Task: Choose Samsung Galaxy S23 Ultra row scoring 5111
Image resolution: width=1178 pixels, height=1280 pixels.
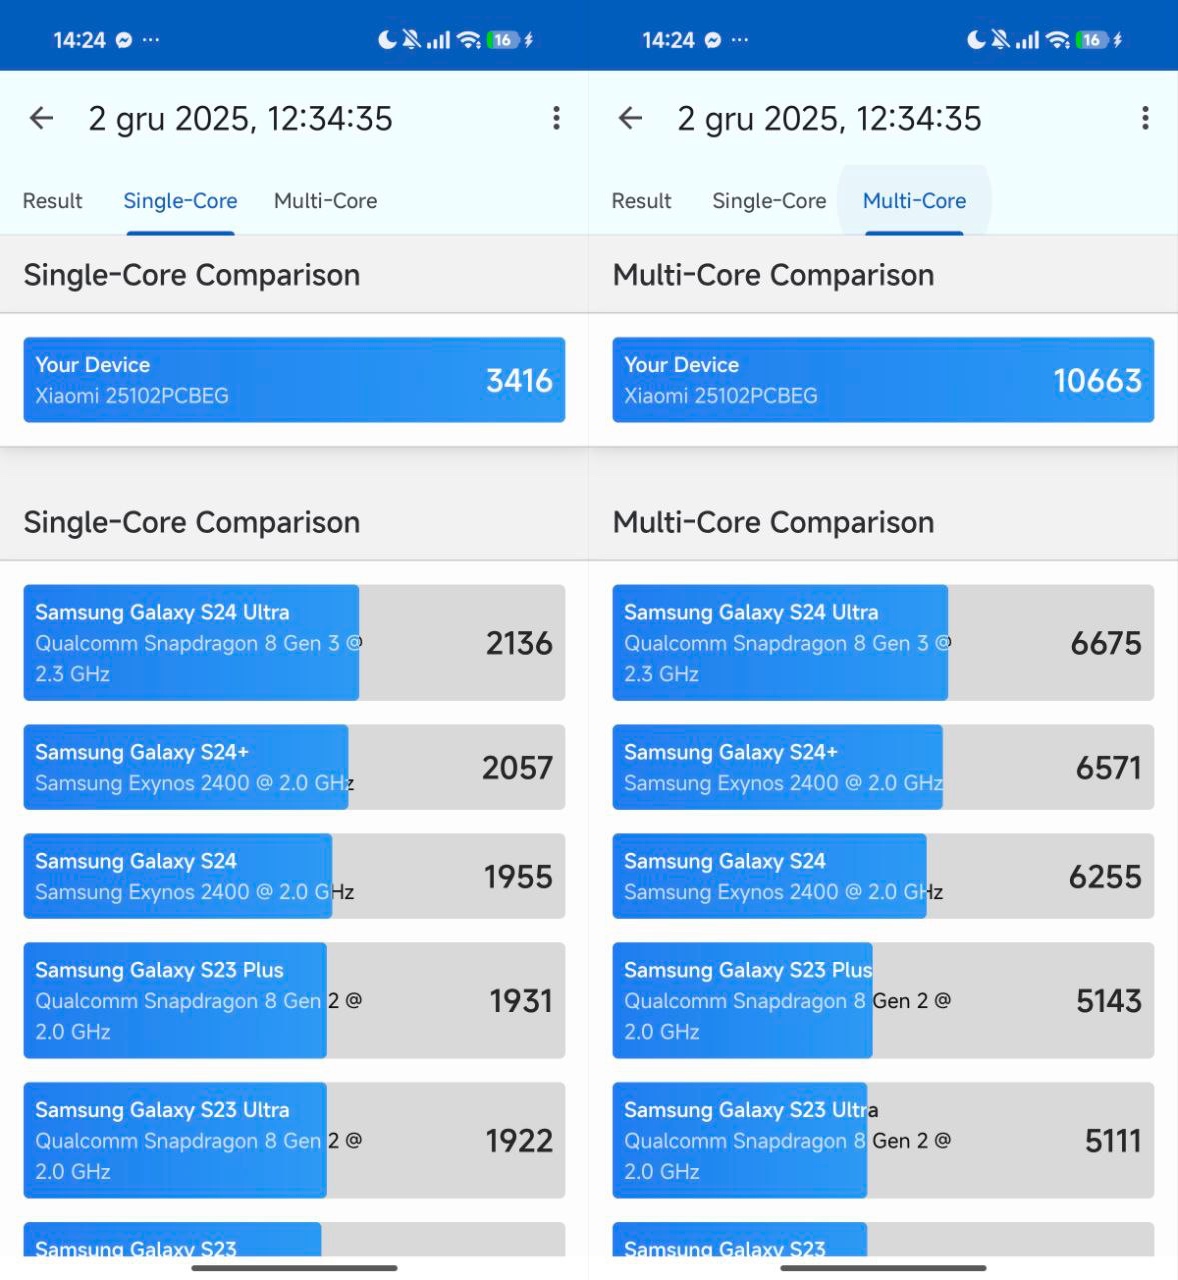Action: [x=883, y=1140]
